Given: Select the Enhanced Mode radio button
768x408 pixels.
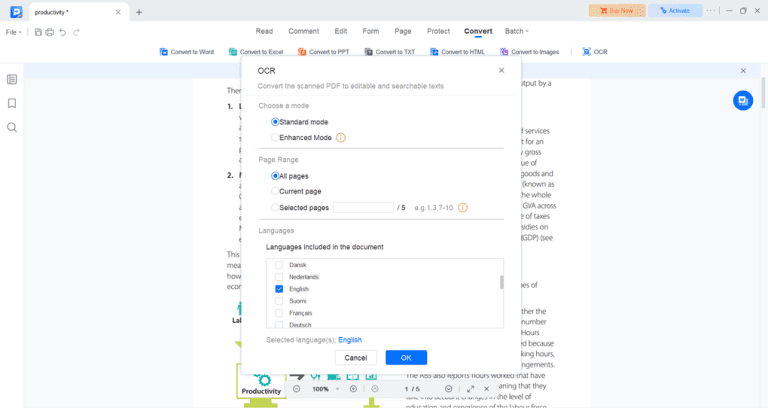Looking at the screenshot, I should 275,138.
